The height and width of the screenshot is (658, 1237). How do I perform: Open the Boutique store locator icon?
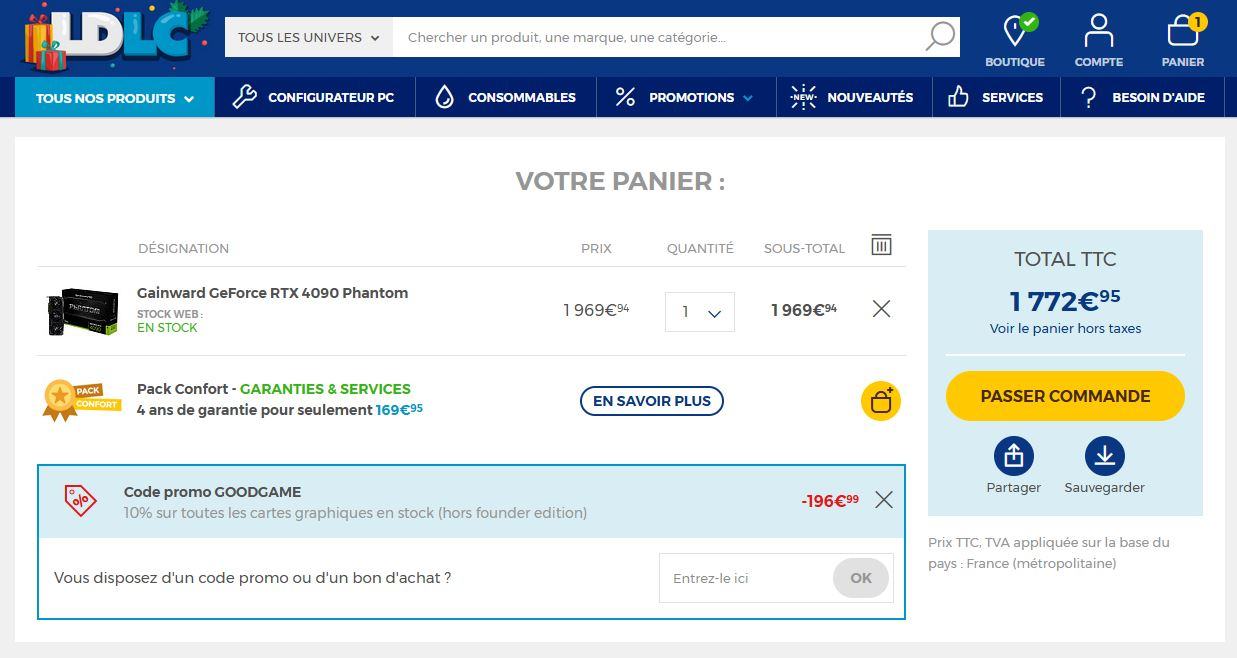click(1015, 40)
